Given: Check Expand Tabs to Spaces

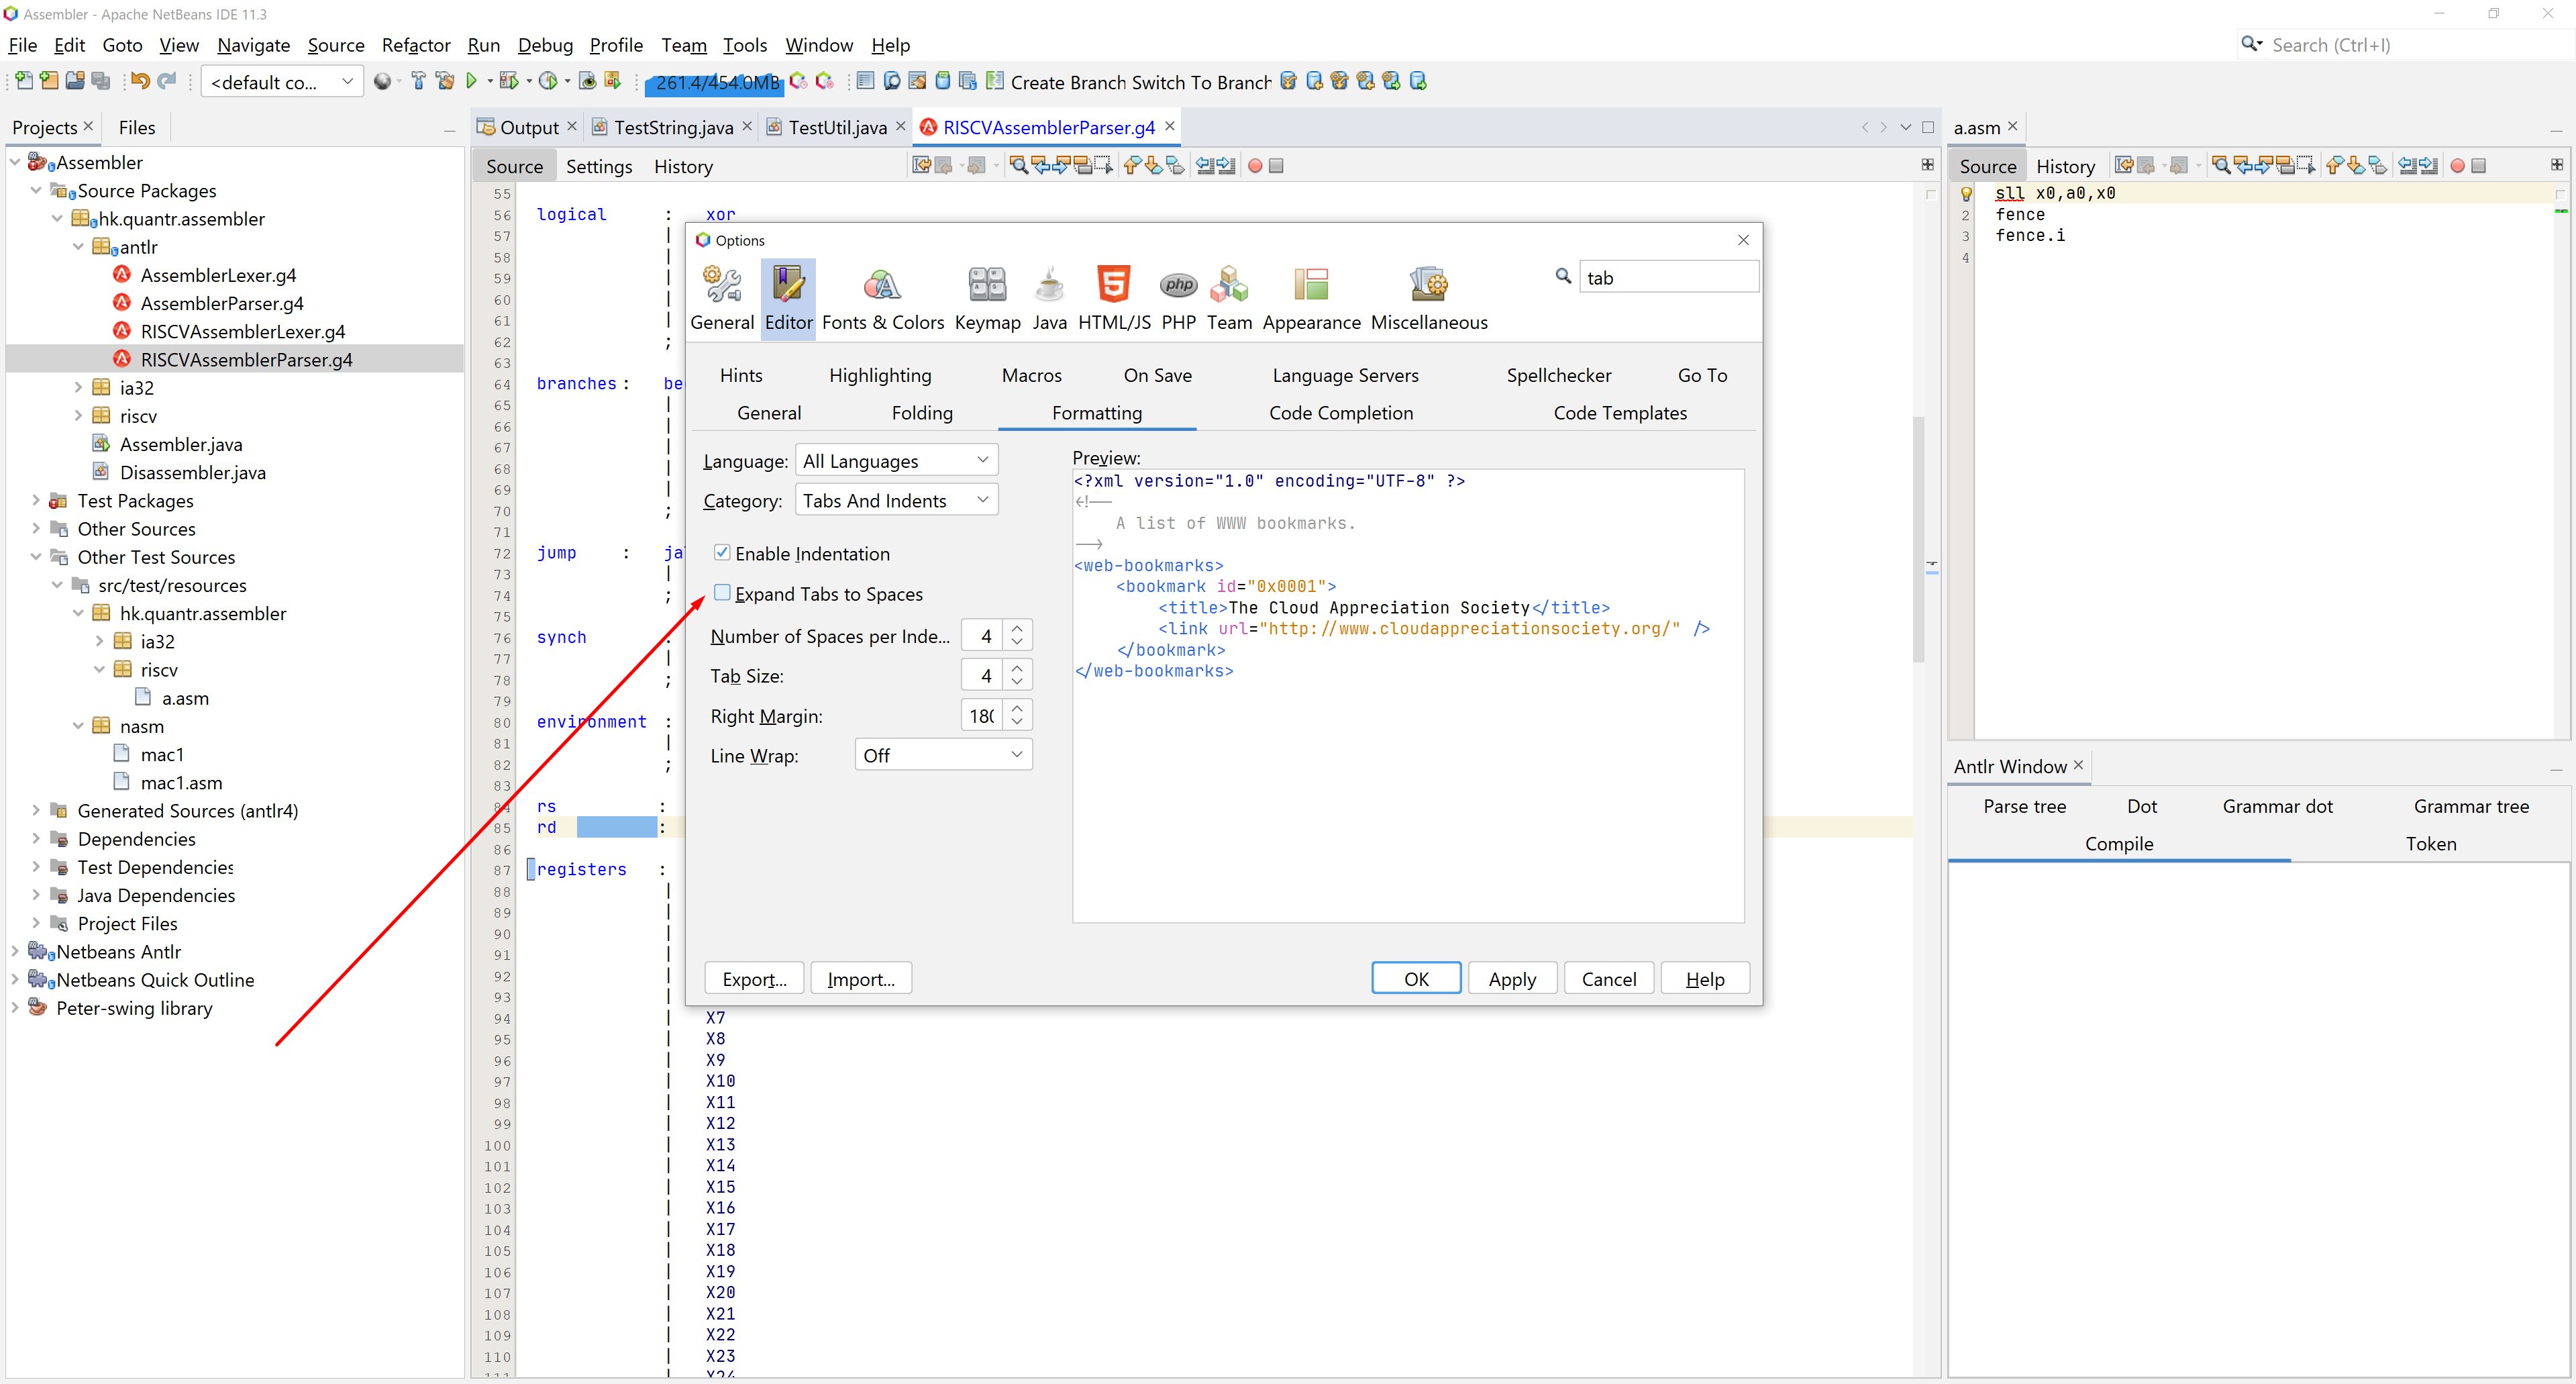Looking at the screenshot, I should (722, 592).
